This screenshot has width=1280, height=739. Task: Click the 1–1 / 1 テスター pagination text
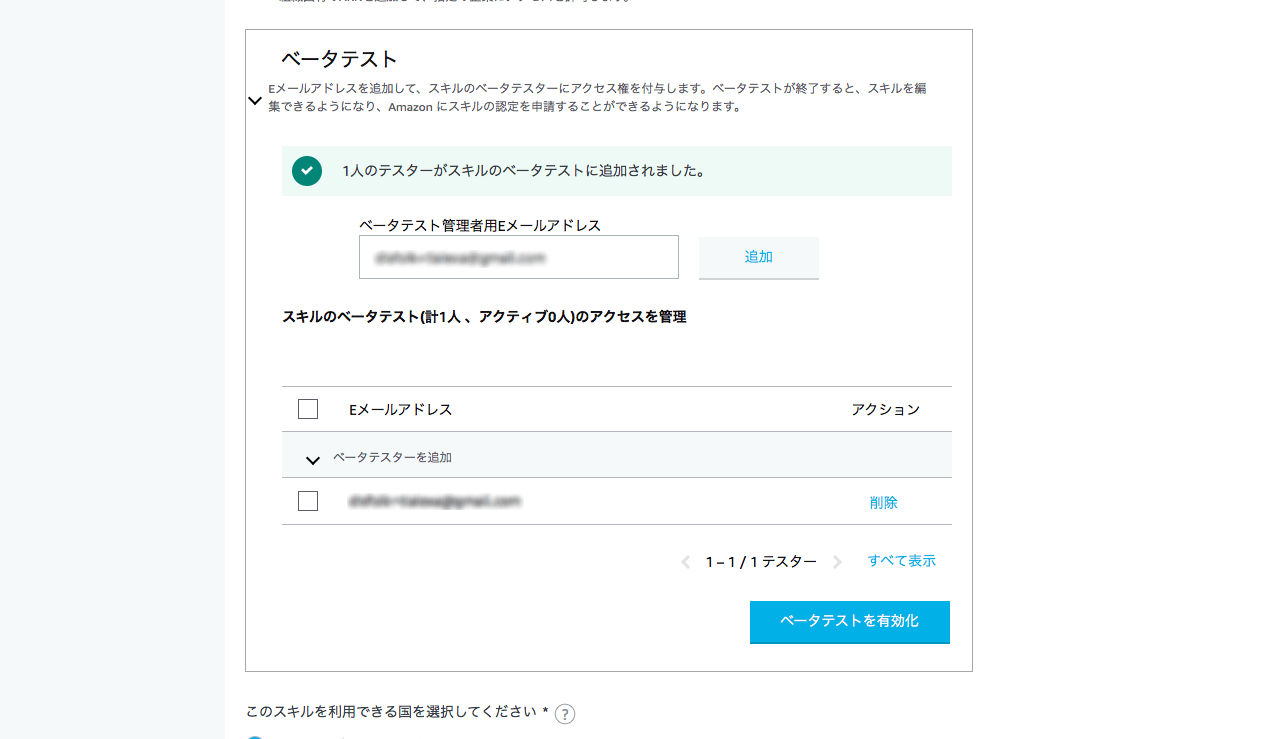tap(761, 562)
